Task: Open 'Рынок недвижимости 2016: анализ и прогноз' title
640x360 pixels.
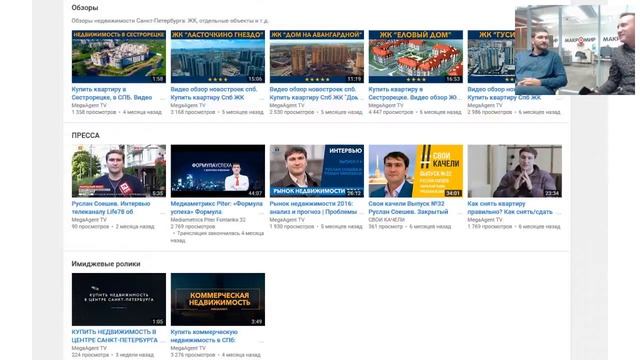Action: [313, 208]
